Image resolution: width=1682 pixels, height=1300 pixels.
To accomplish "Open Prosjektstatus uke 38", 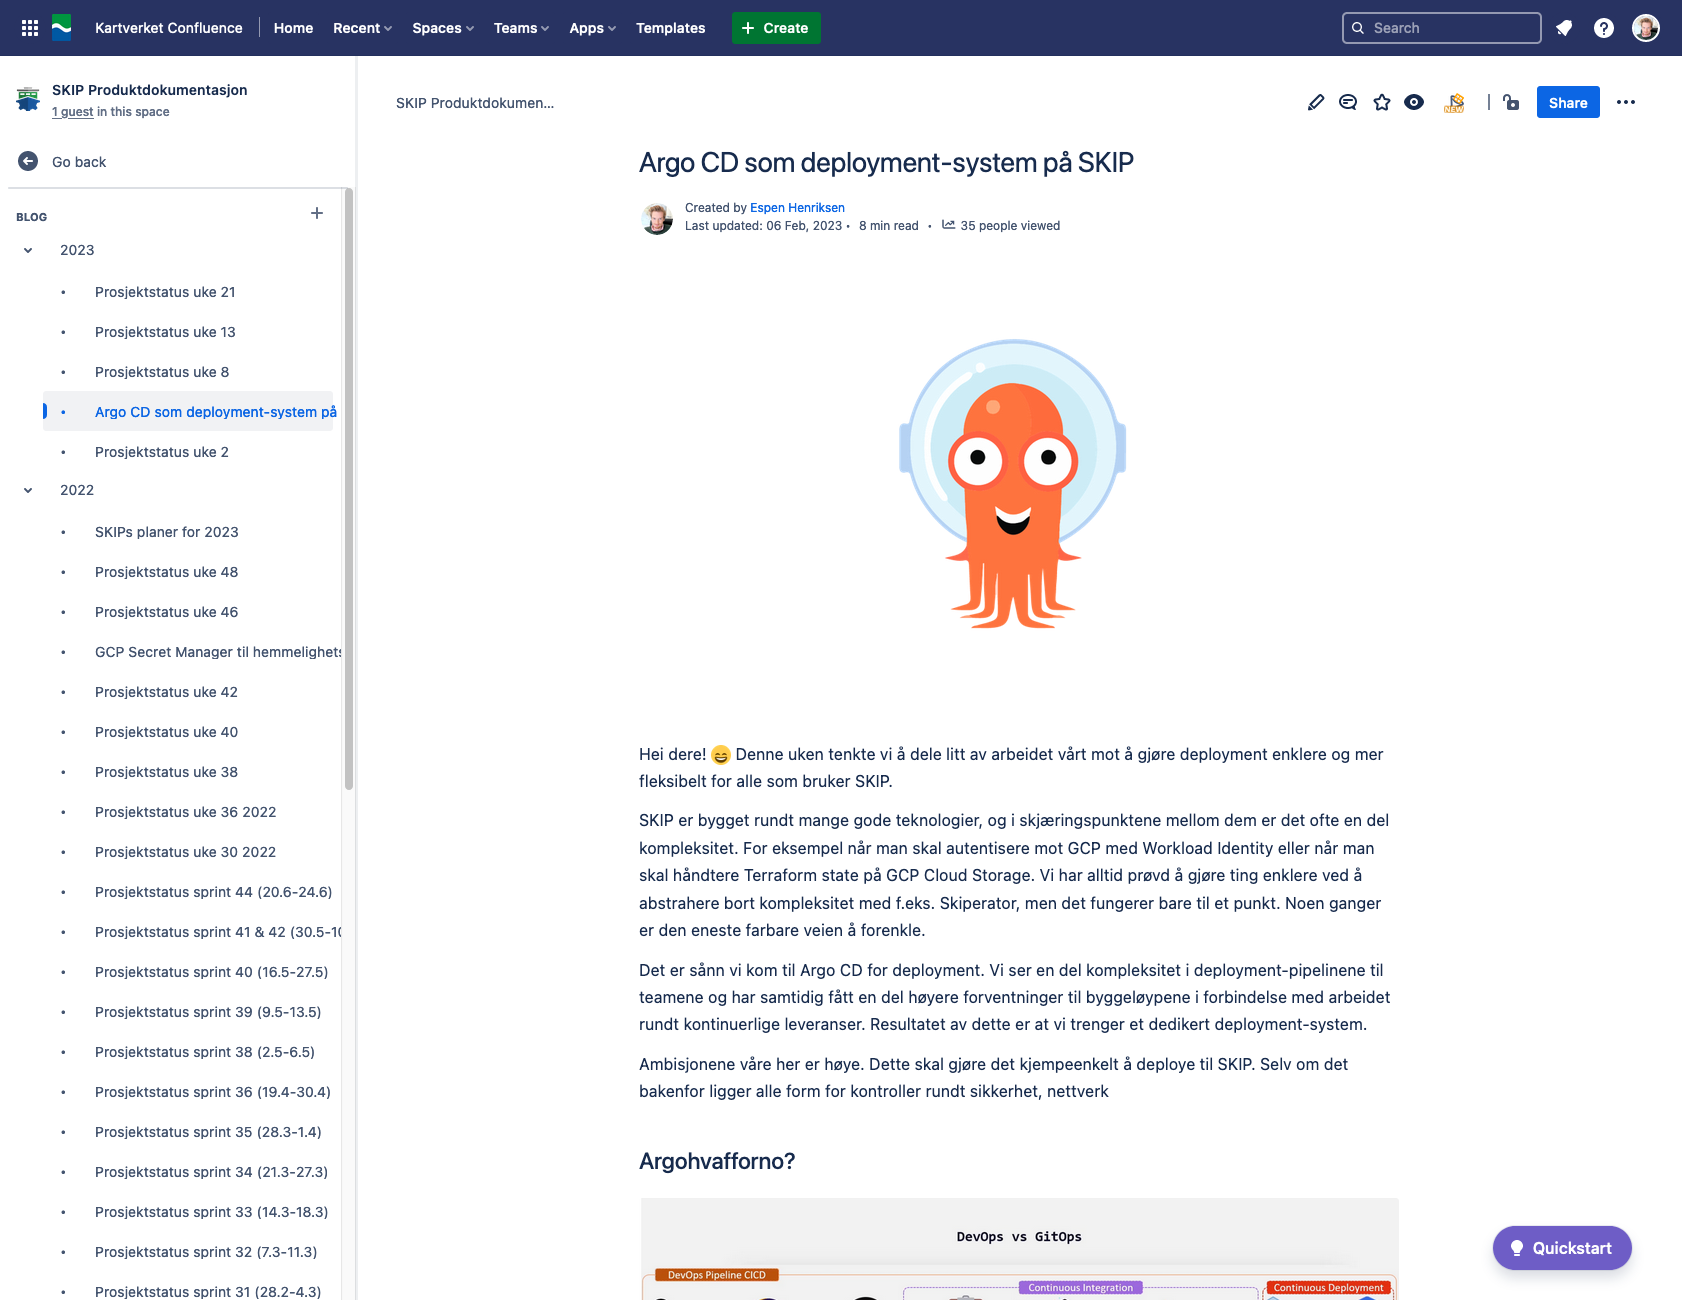I will 166,772.
